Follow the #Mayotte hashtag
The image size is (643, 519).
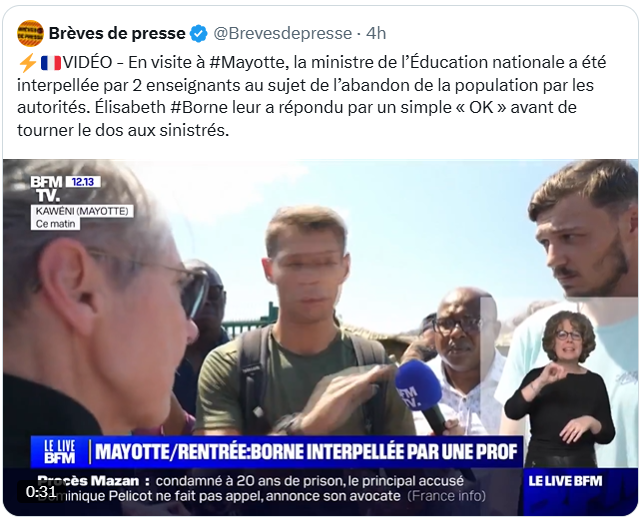(x=247, y=62)
